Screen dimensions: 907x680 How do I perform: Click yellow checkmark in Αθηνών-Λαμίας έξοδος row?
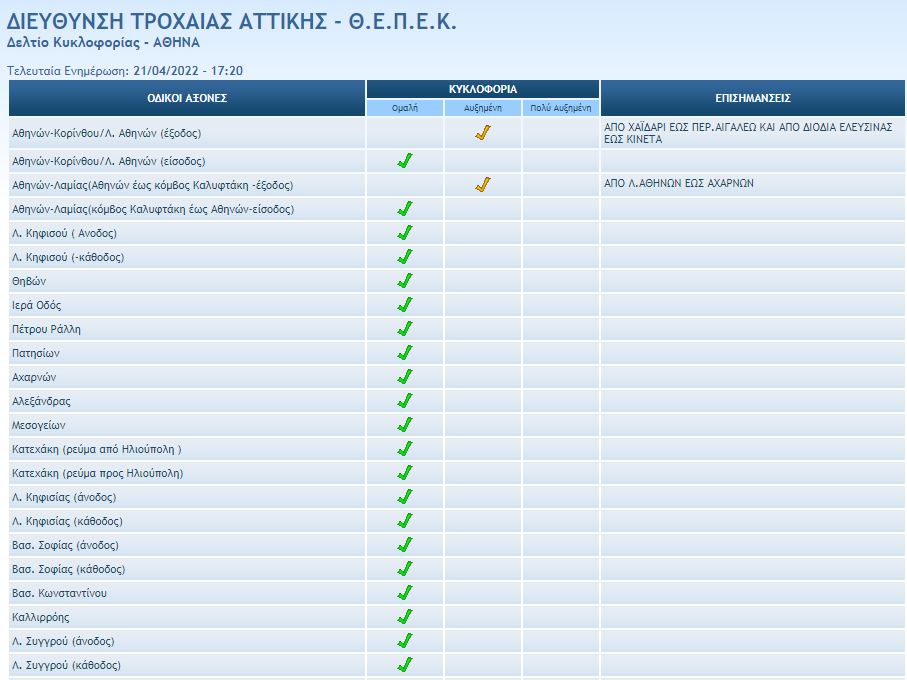pos(483,185)
